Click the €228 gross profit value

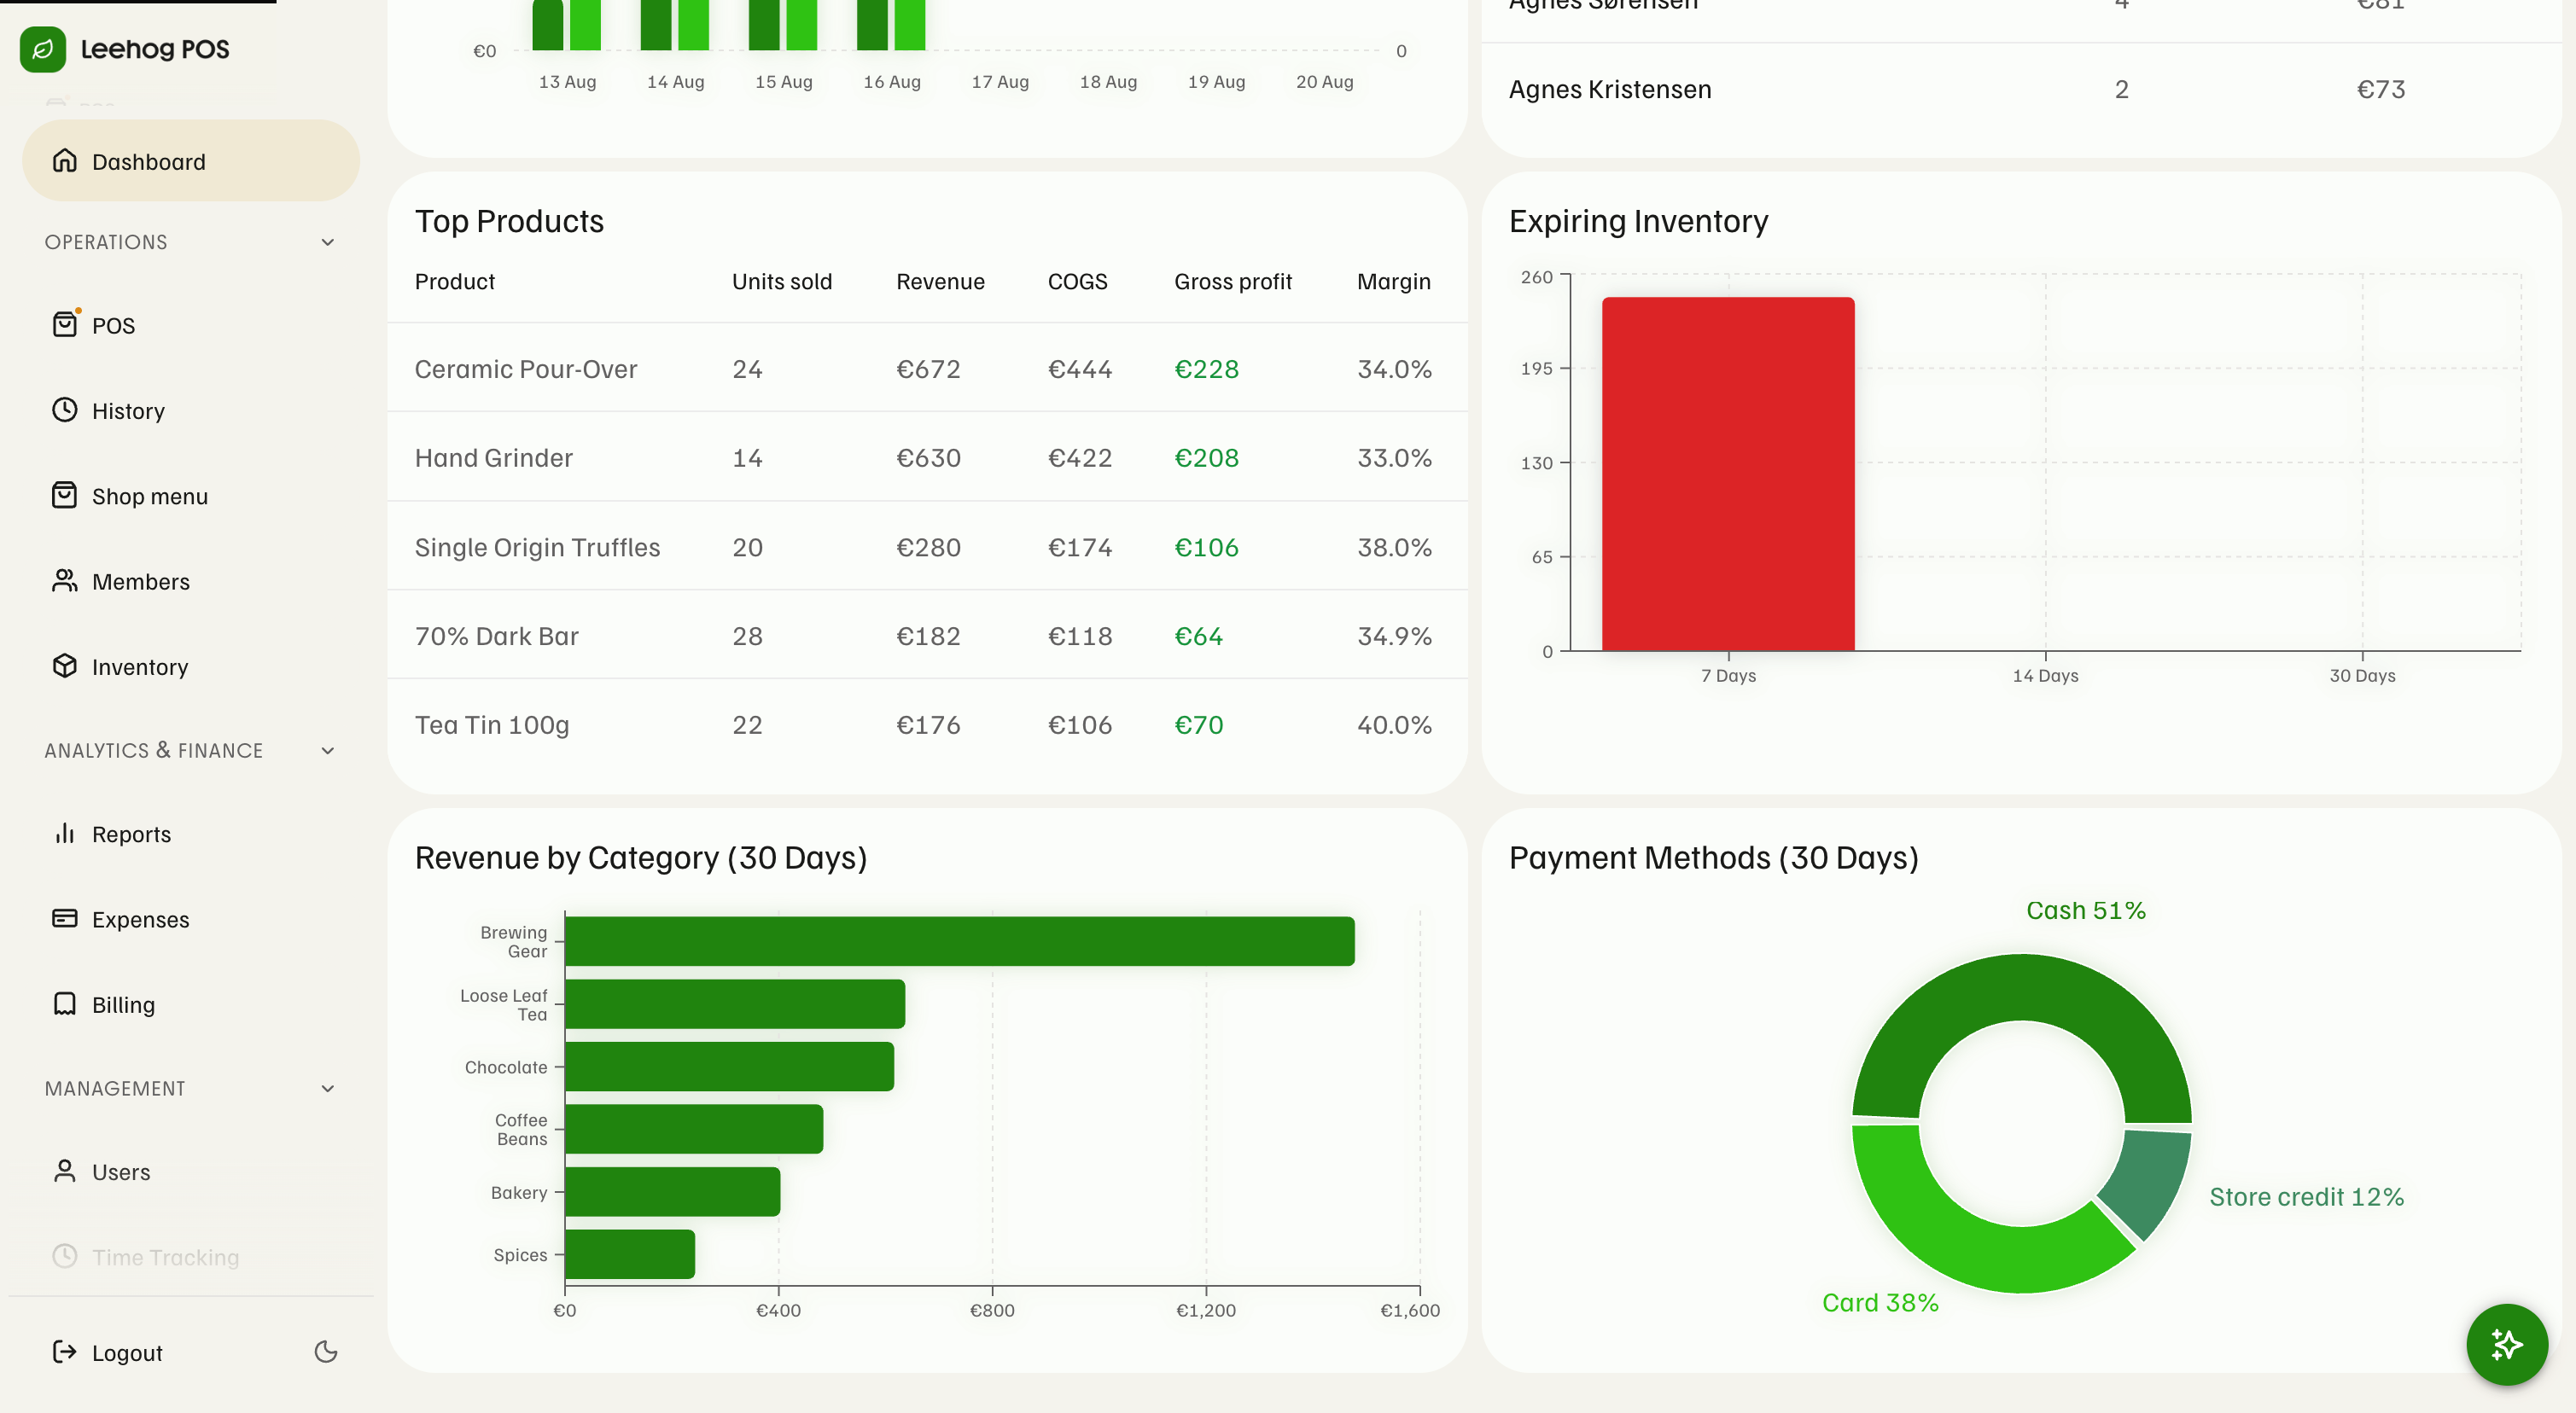pos(1207,369)
